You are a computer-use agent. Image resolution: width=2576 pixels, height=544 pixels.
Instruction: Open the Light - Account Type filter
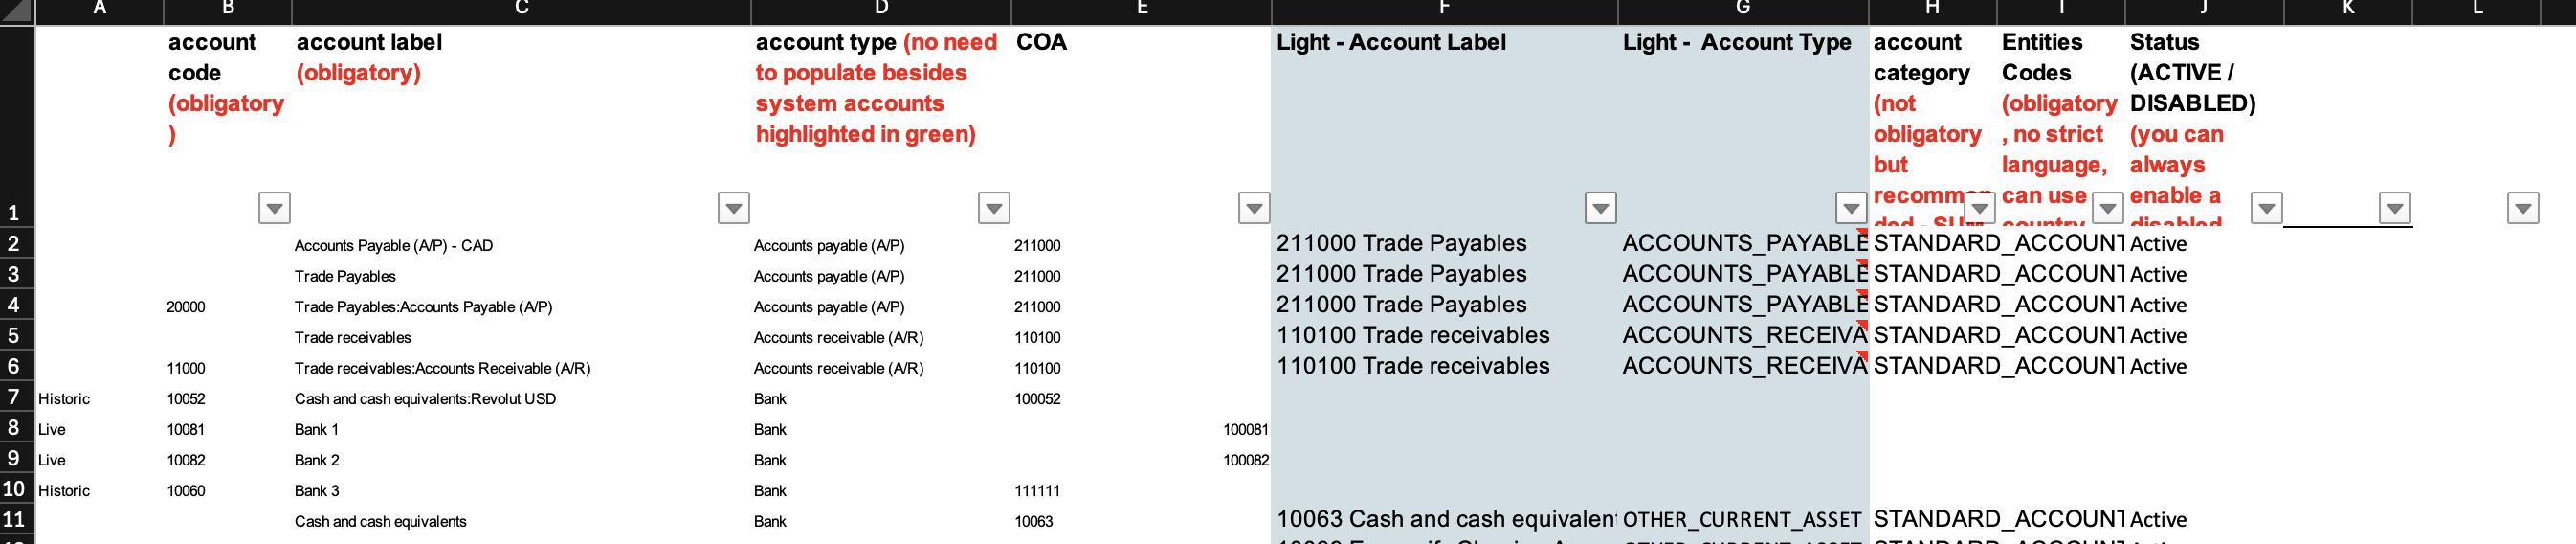tap(1851, 208)
